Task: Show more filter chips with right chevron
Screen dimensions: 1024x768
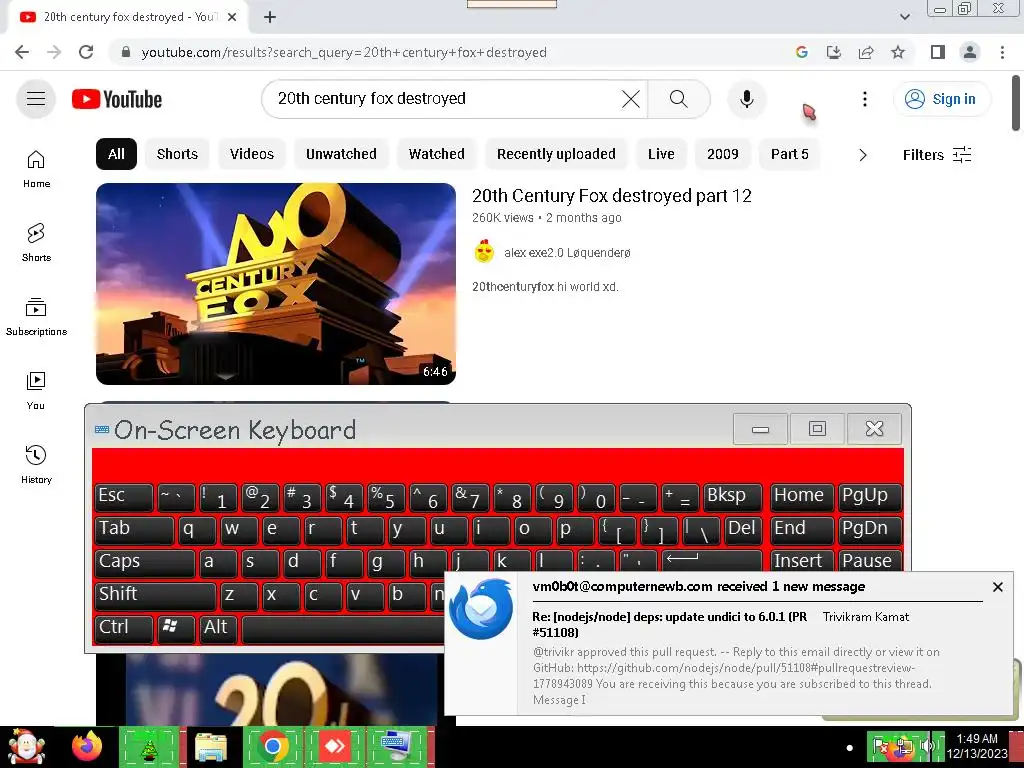Action: pyautogui.click(x=863, y=155)
